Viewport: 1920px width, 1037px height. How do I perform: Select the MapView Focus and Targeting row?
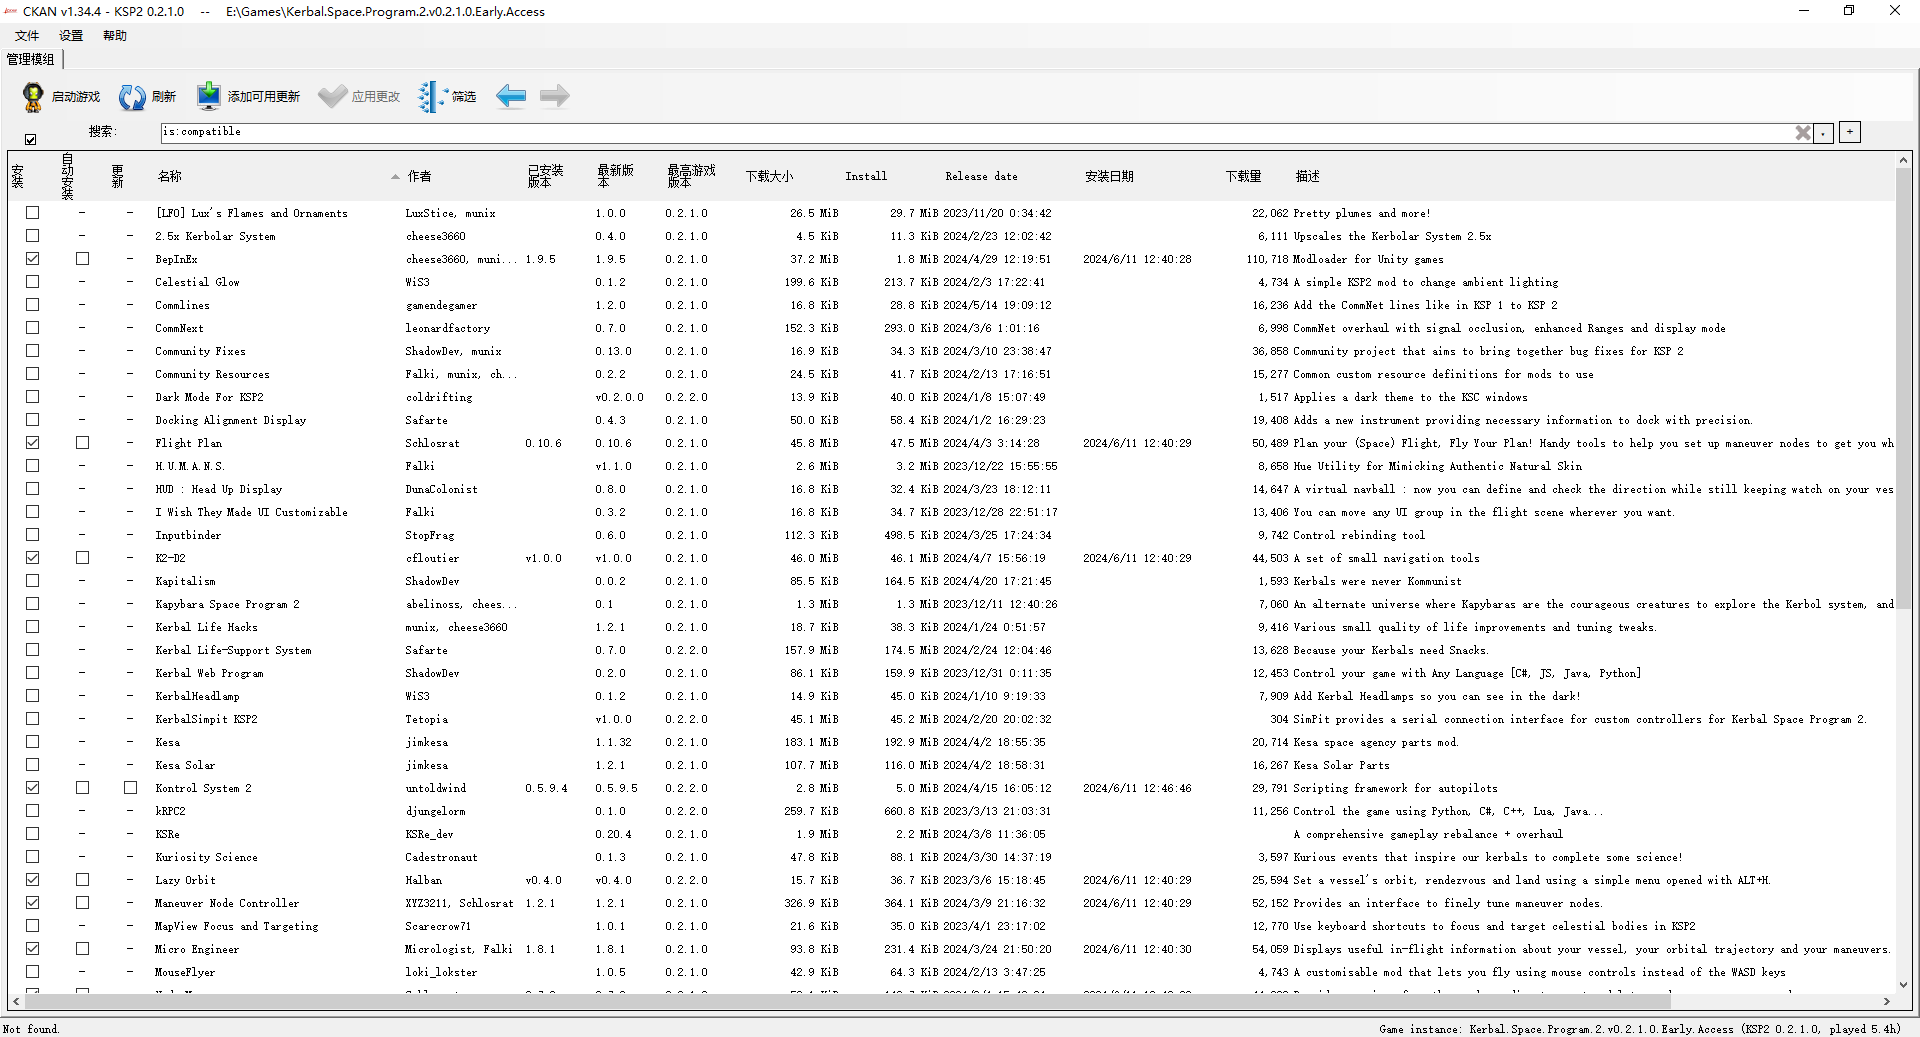point(952,926)
